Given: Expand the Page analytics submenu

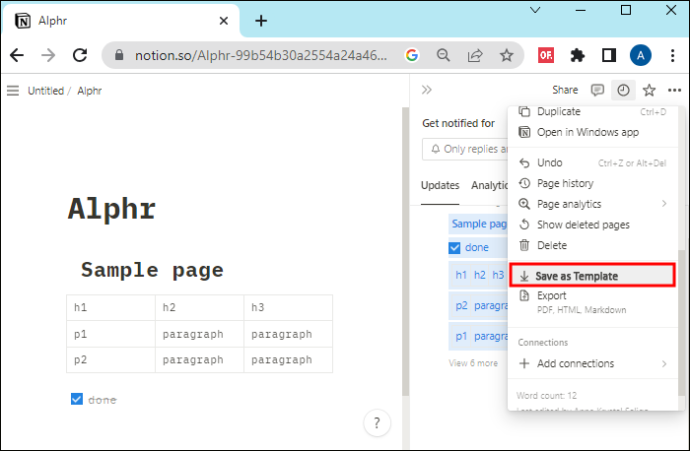Looking at the screenshot, I should click(593, 204).
